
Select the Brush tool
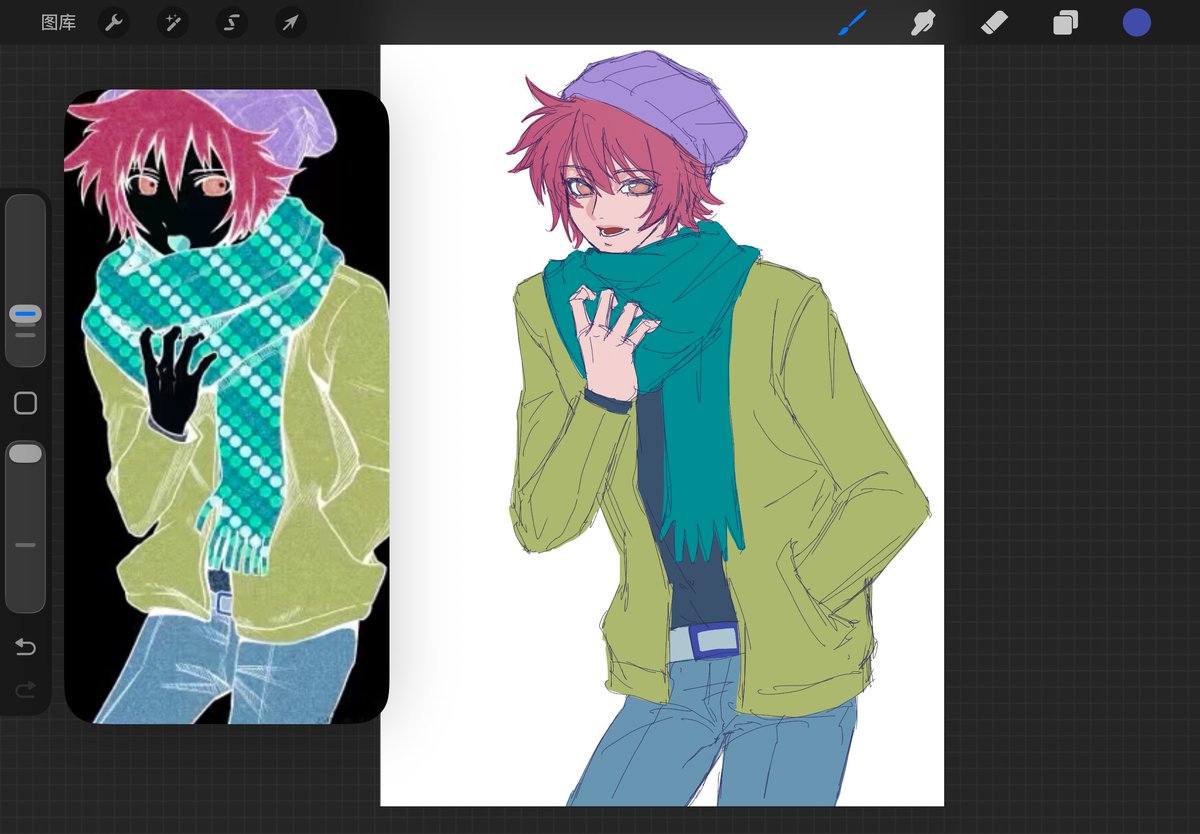tap(853, 22)
